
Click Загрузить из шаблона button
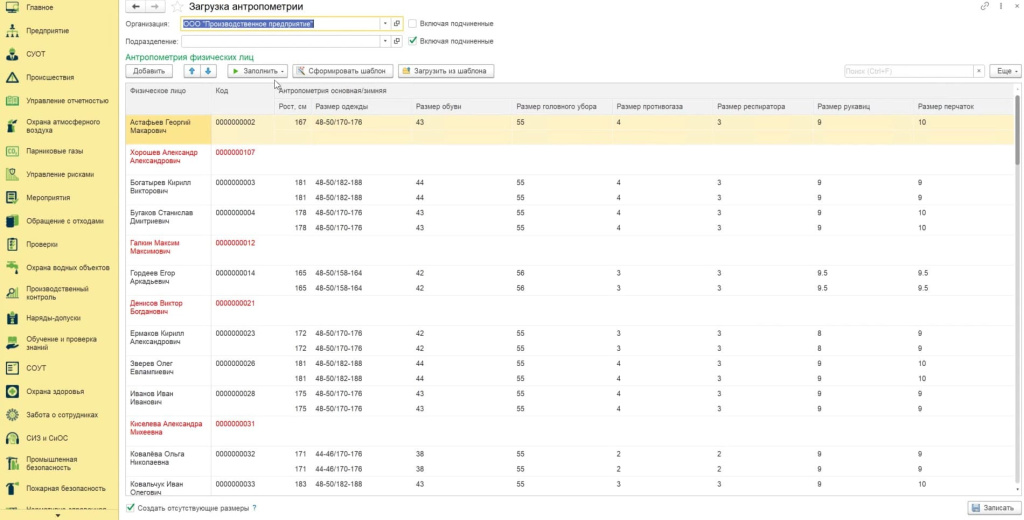[446, 71]
